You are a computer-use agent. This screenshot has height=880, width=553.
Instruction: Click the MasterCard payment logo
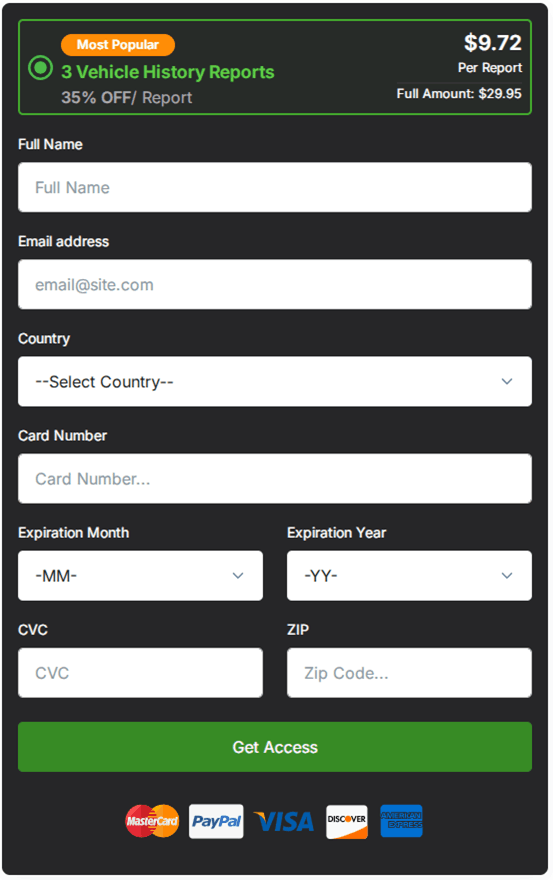click(x=152, y=821)
